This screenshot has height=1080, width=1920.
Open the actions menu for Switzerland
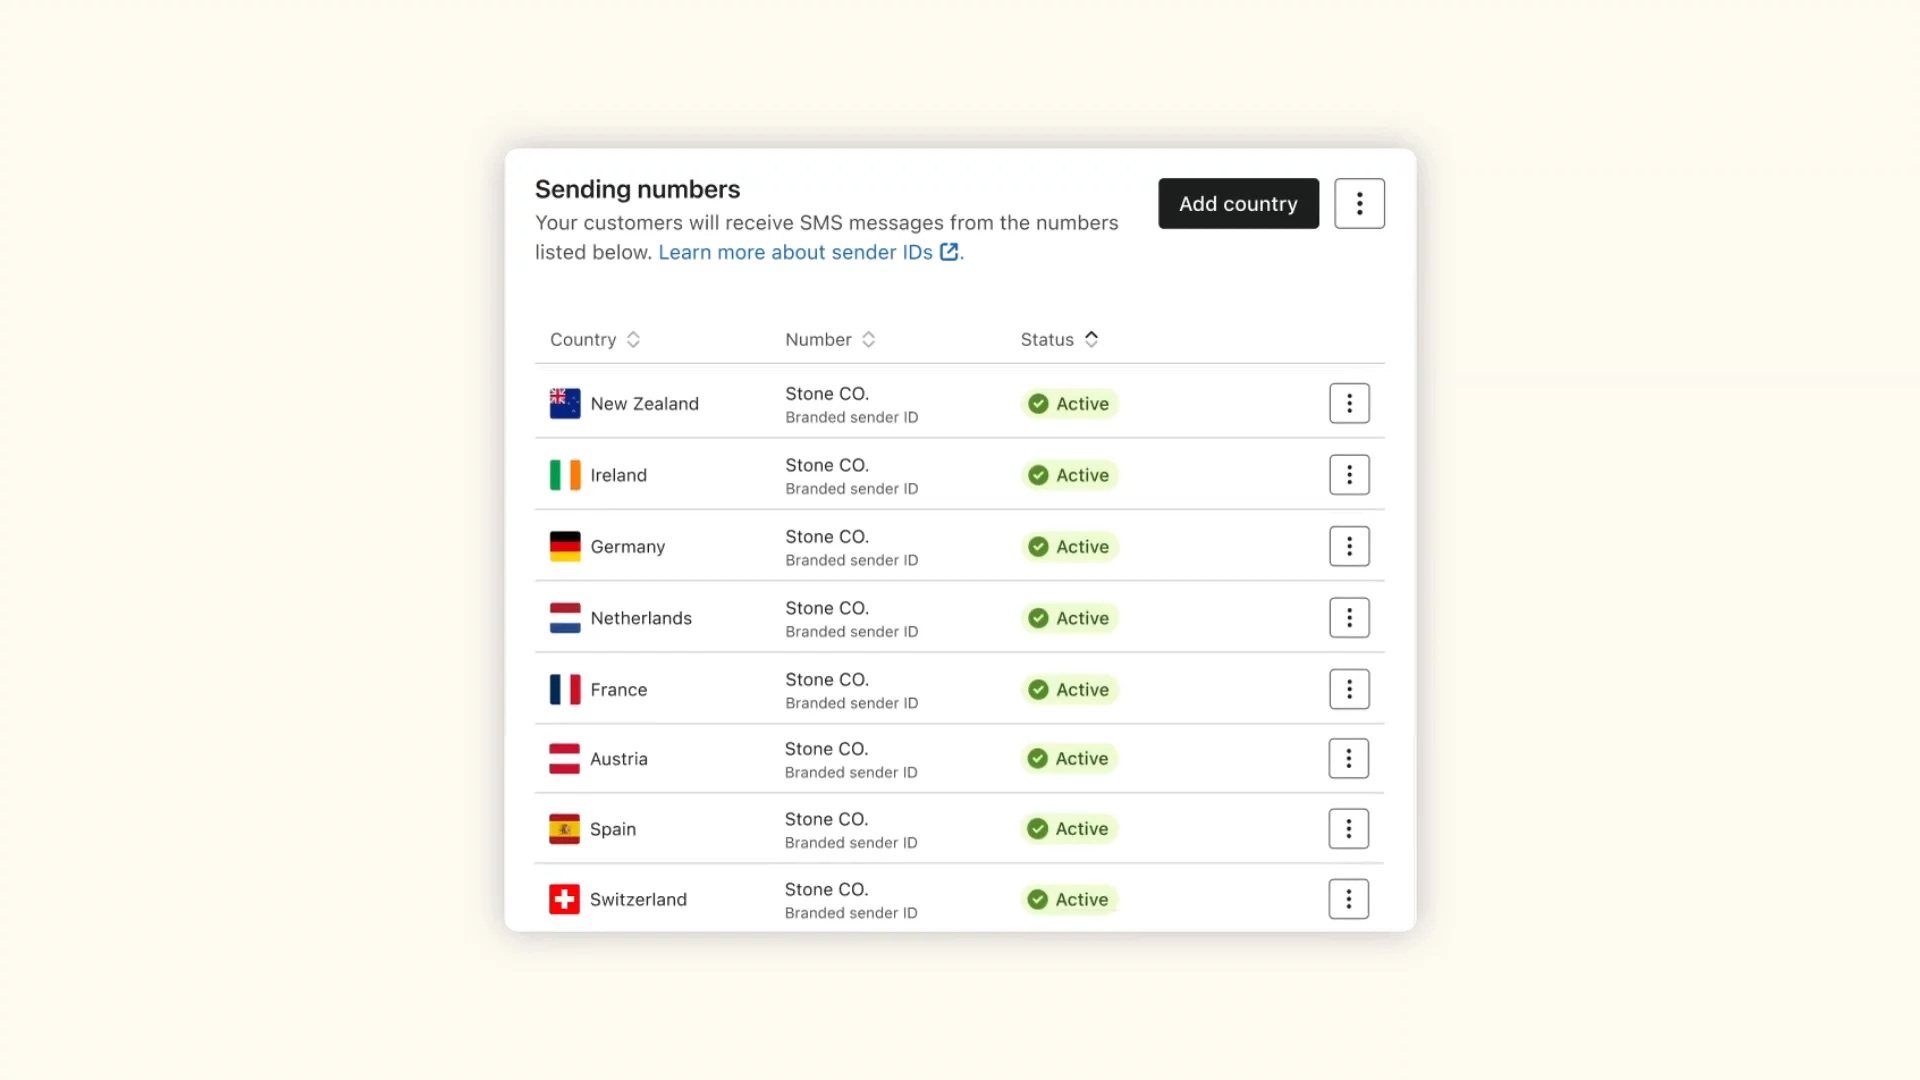tap(1348, 899)
